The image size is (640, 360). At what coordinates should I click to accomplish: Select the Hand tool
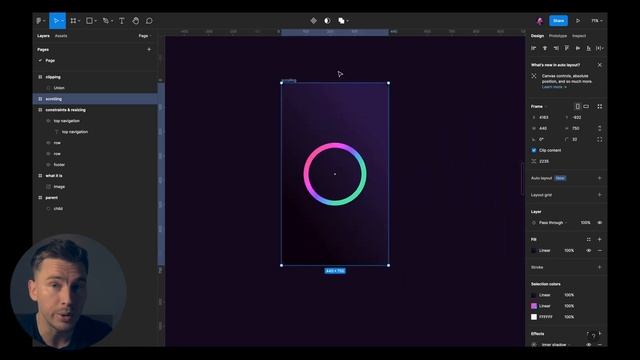point(136,21)
